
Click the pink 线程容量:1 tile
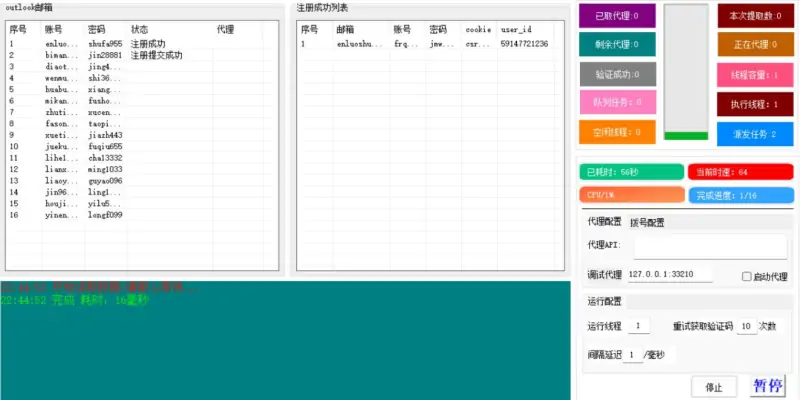(756, 75)
